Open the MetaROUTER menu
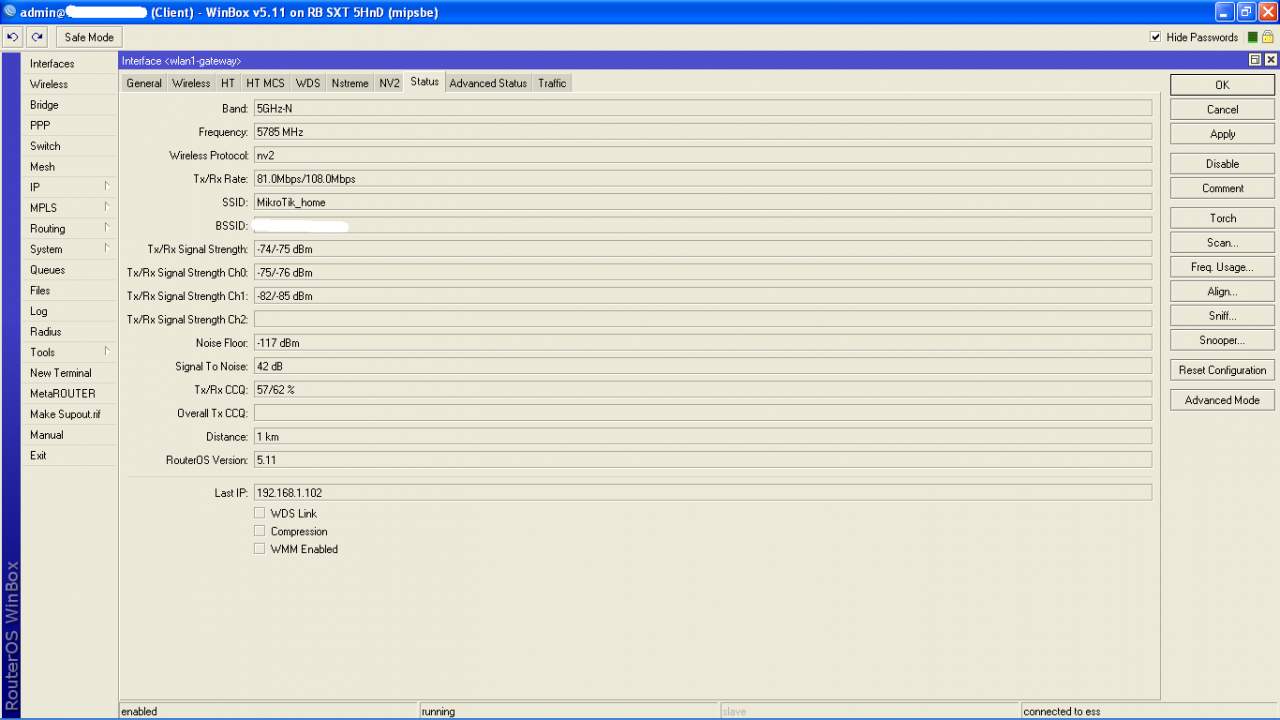Image resolution: width=1280 pixels, height=720 pixels. click(70, 394)
